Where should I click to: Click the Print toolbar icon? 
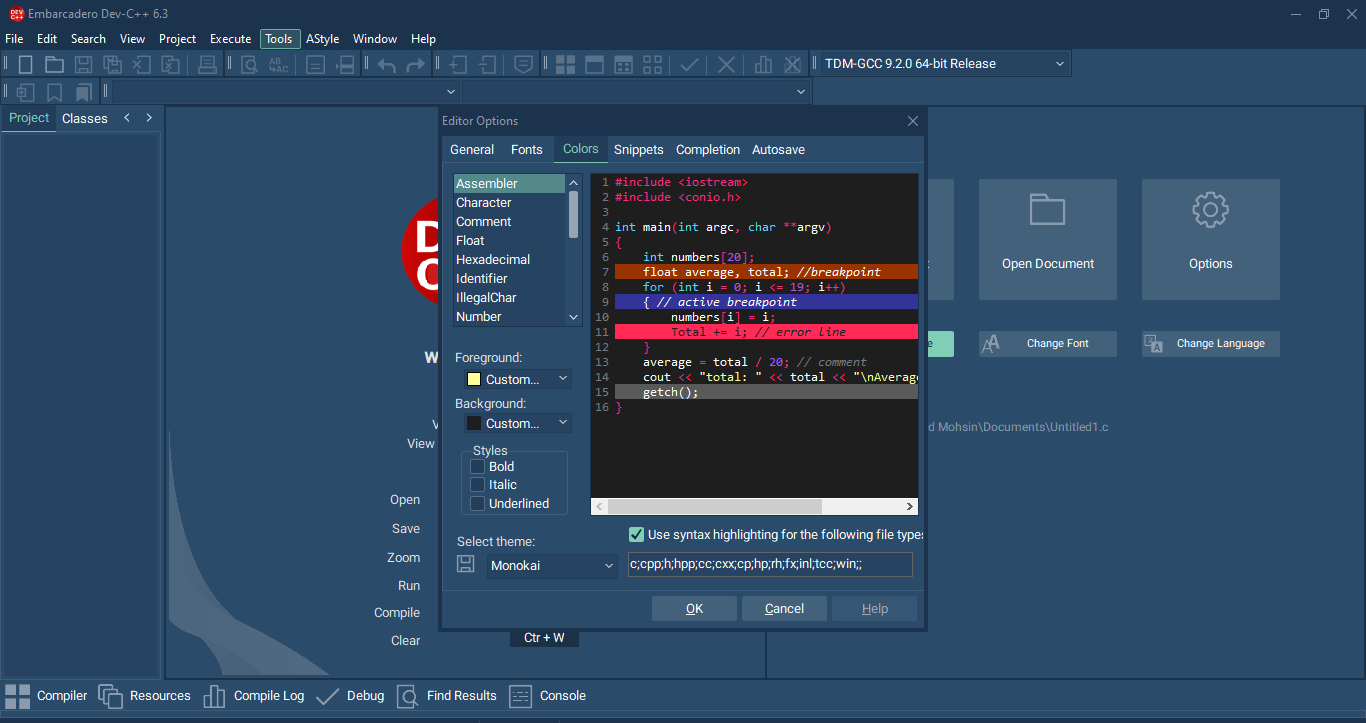[207, 64]
